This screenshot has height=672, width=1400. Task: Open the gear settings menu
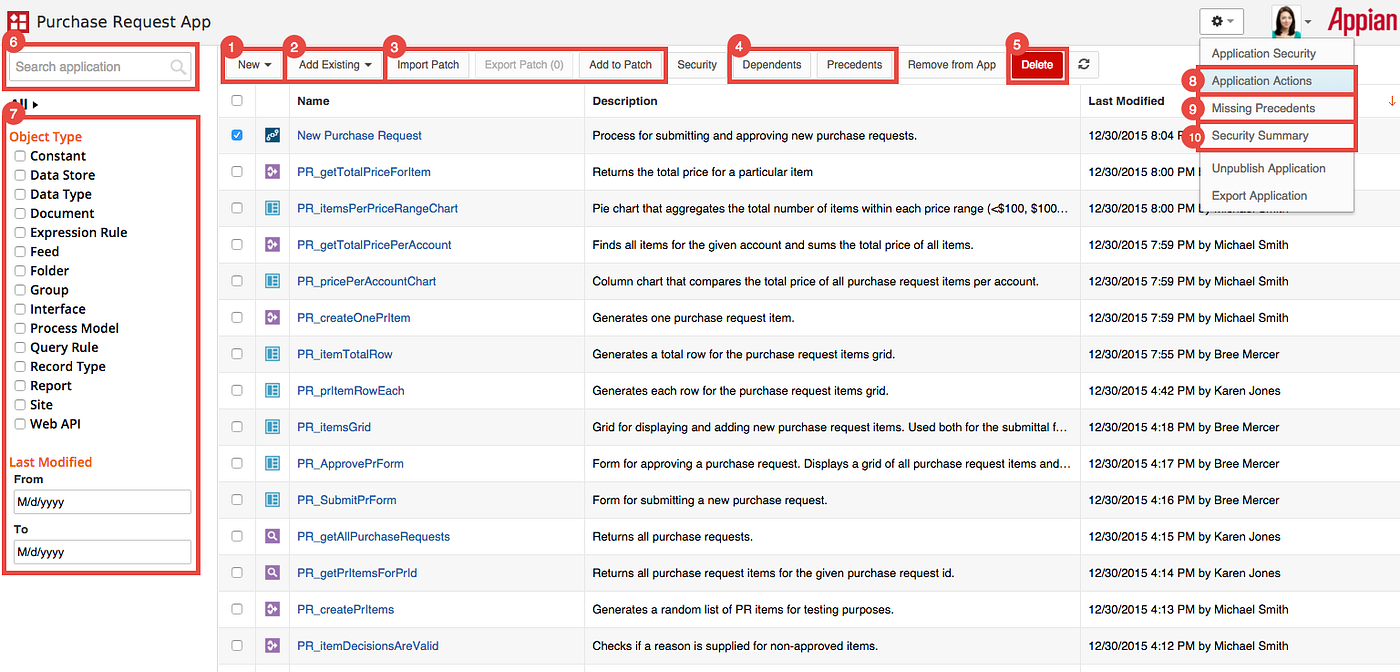pos(1222,21)
